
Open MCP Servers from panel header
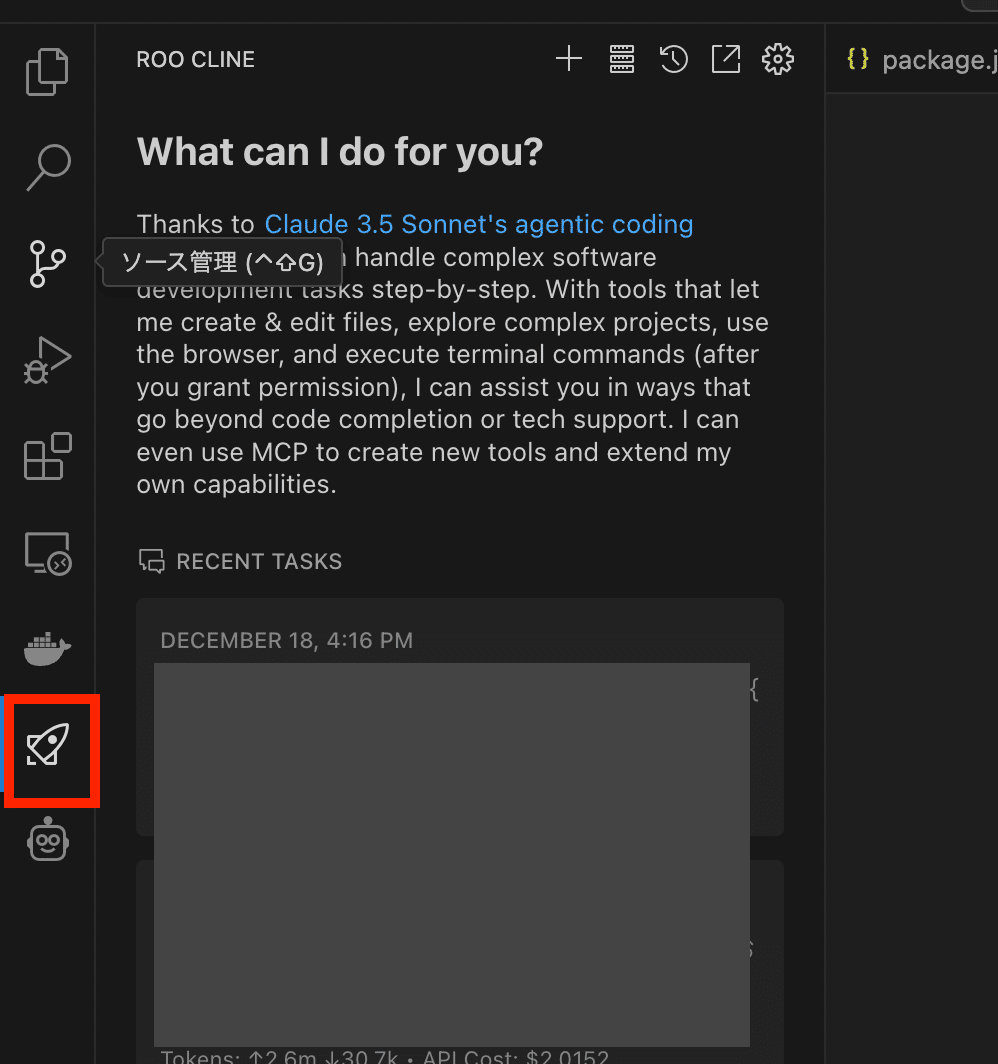coord(622,60)
